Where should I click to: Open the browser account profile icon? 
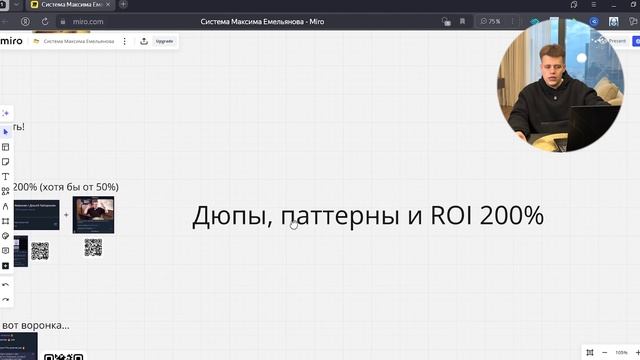click(x=25, y=22)
